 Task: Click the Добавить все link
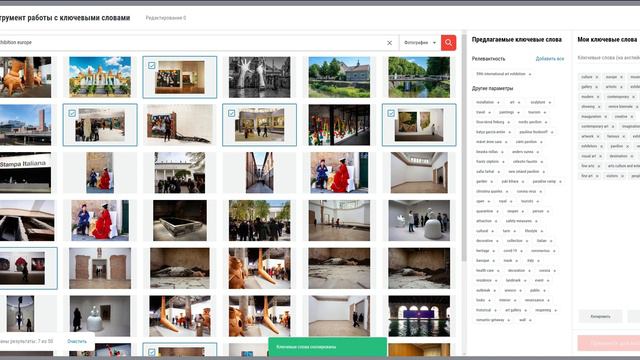[550, 59]
